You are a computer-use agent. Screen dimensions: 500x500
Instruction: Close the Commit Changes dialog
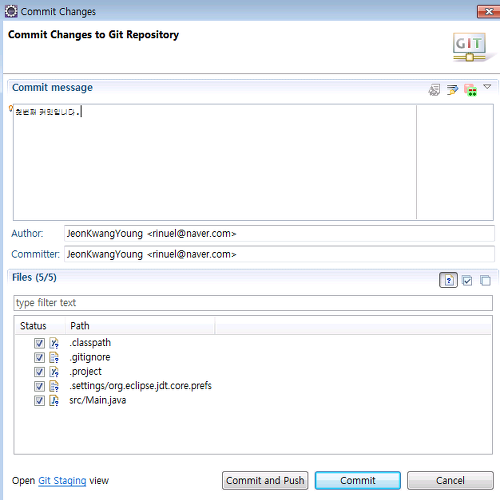pos(489,12)
